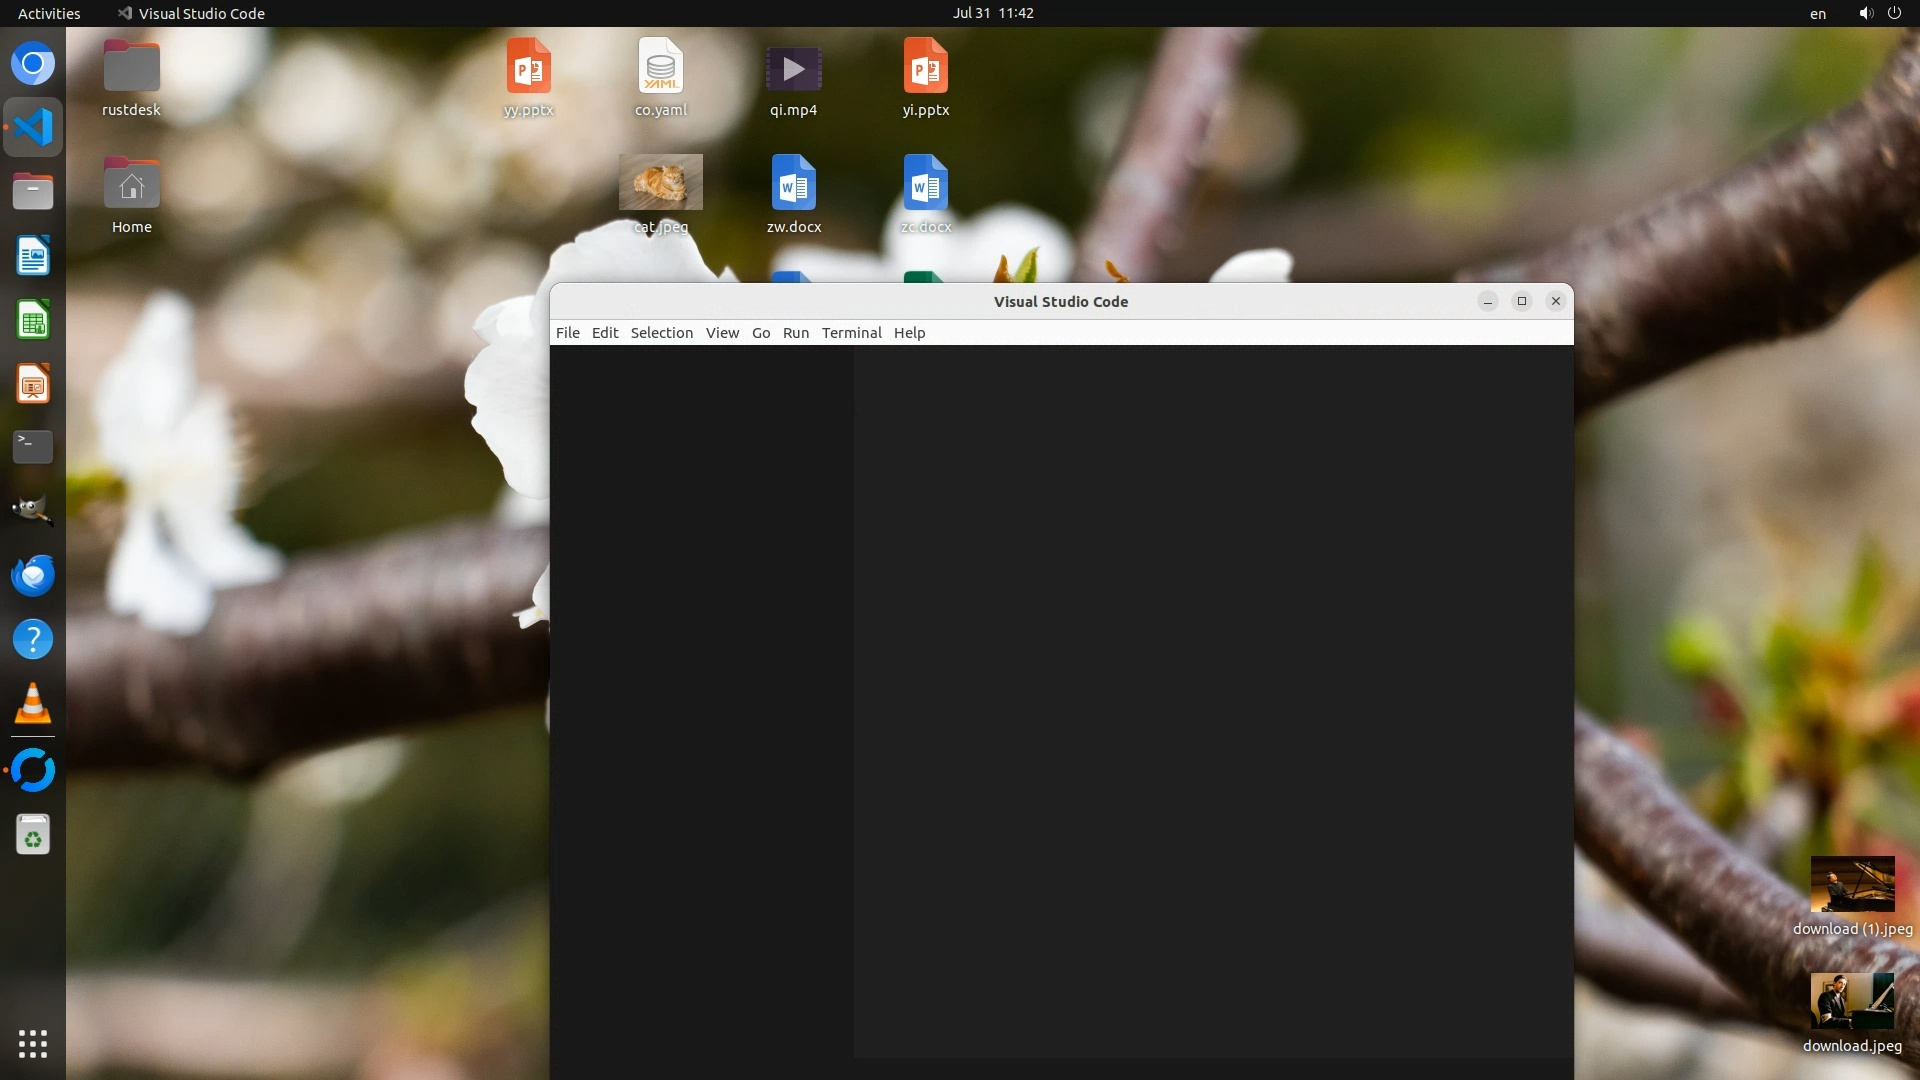
Task: Open the Edit menu
Action: 605,333
